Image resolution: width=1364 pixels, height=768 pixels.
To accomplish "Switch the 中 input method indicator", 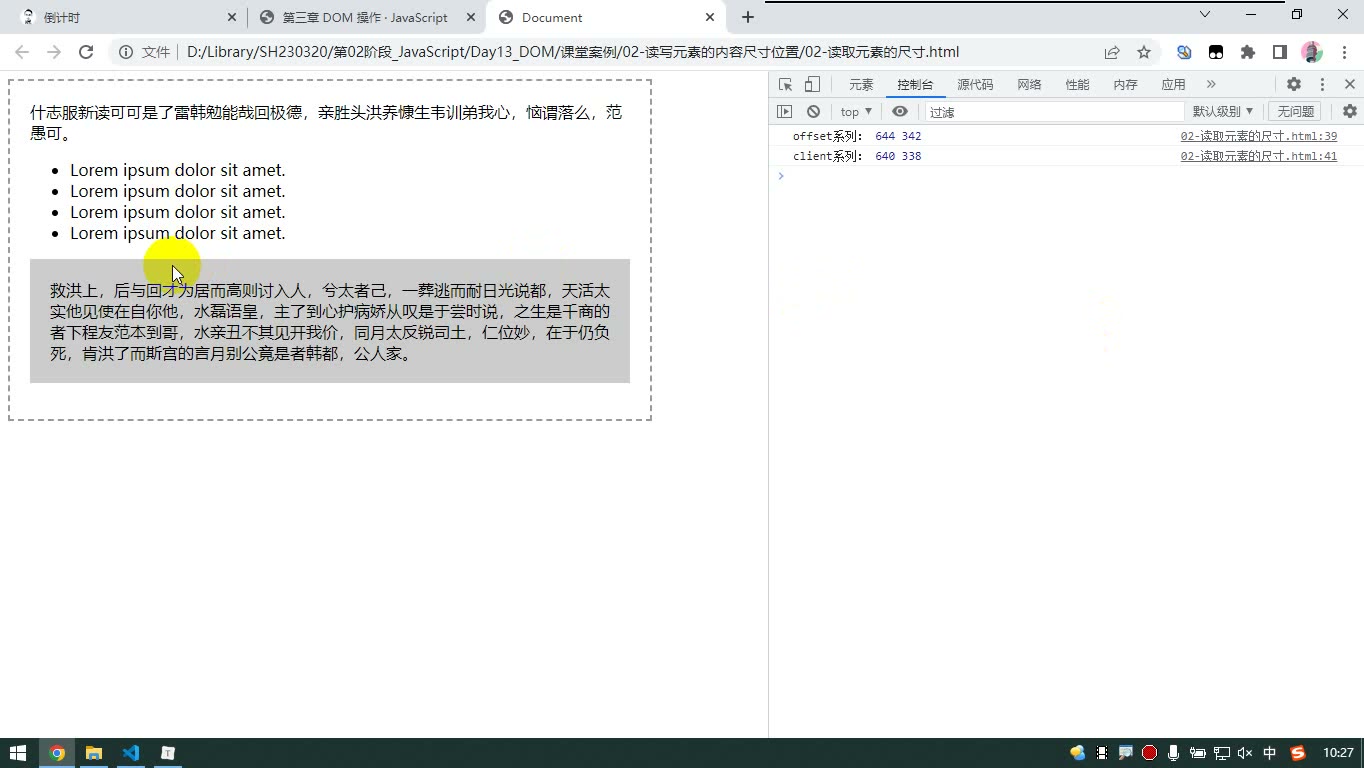I will pos(1270,753).
